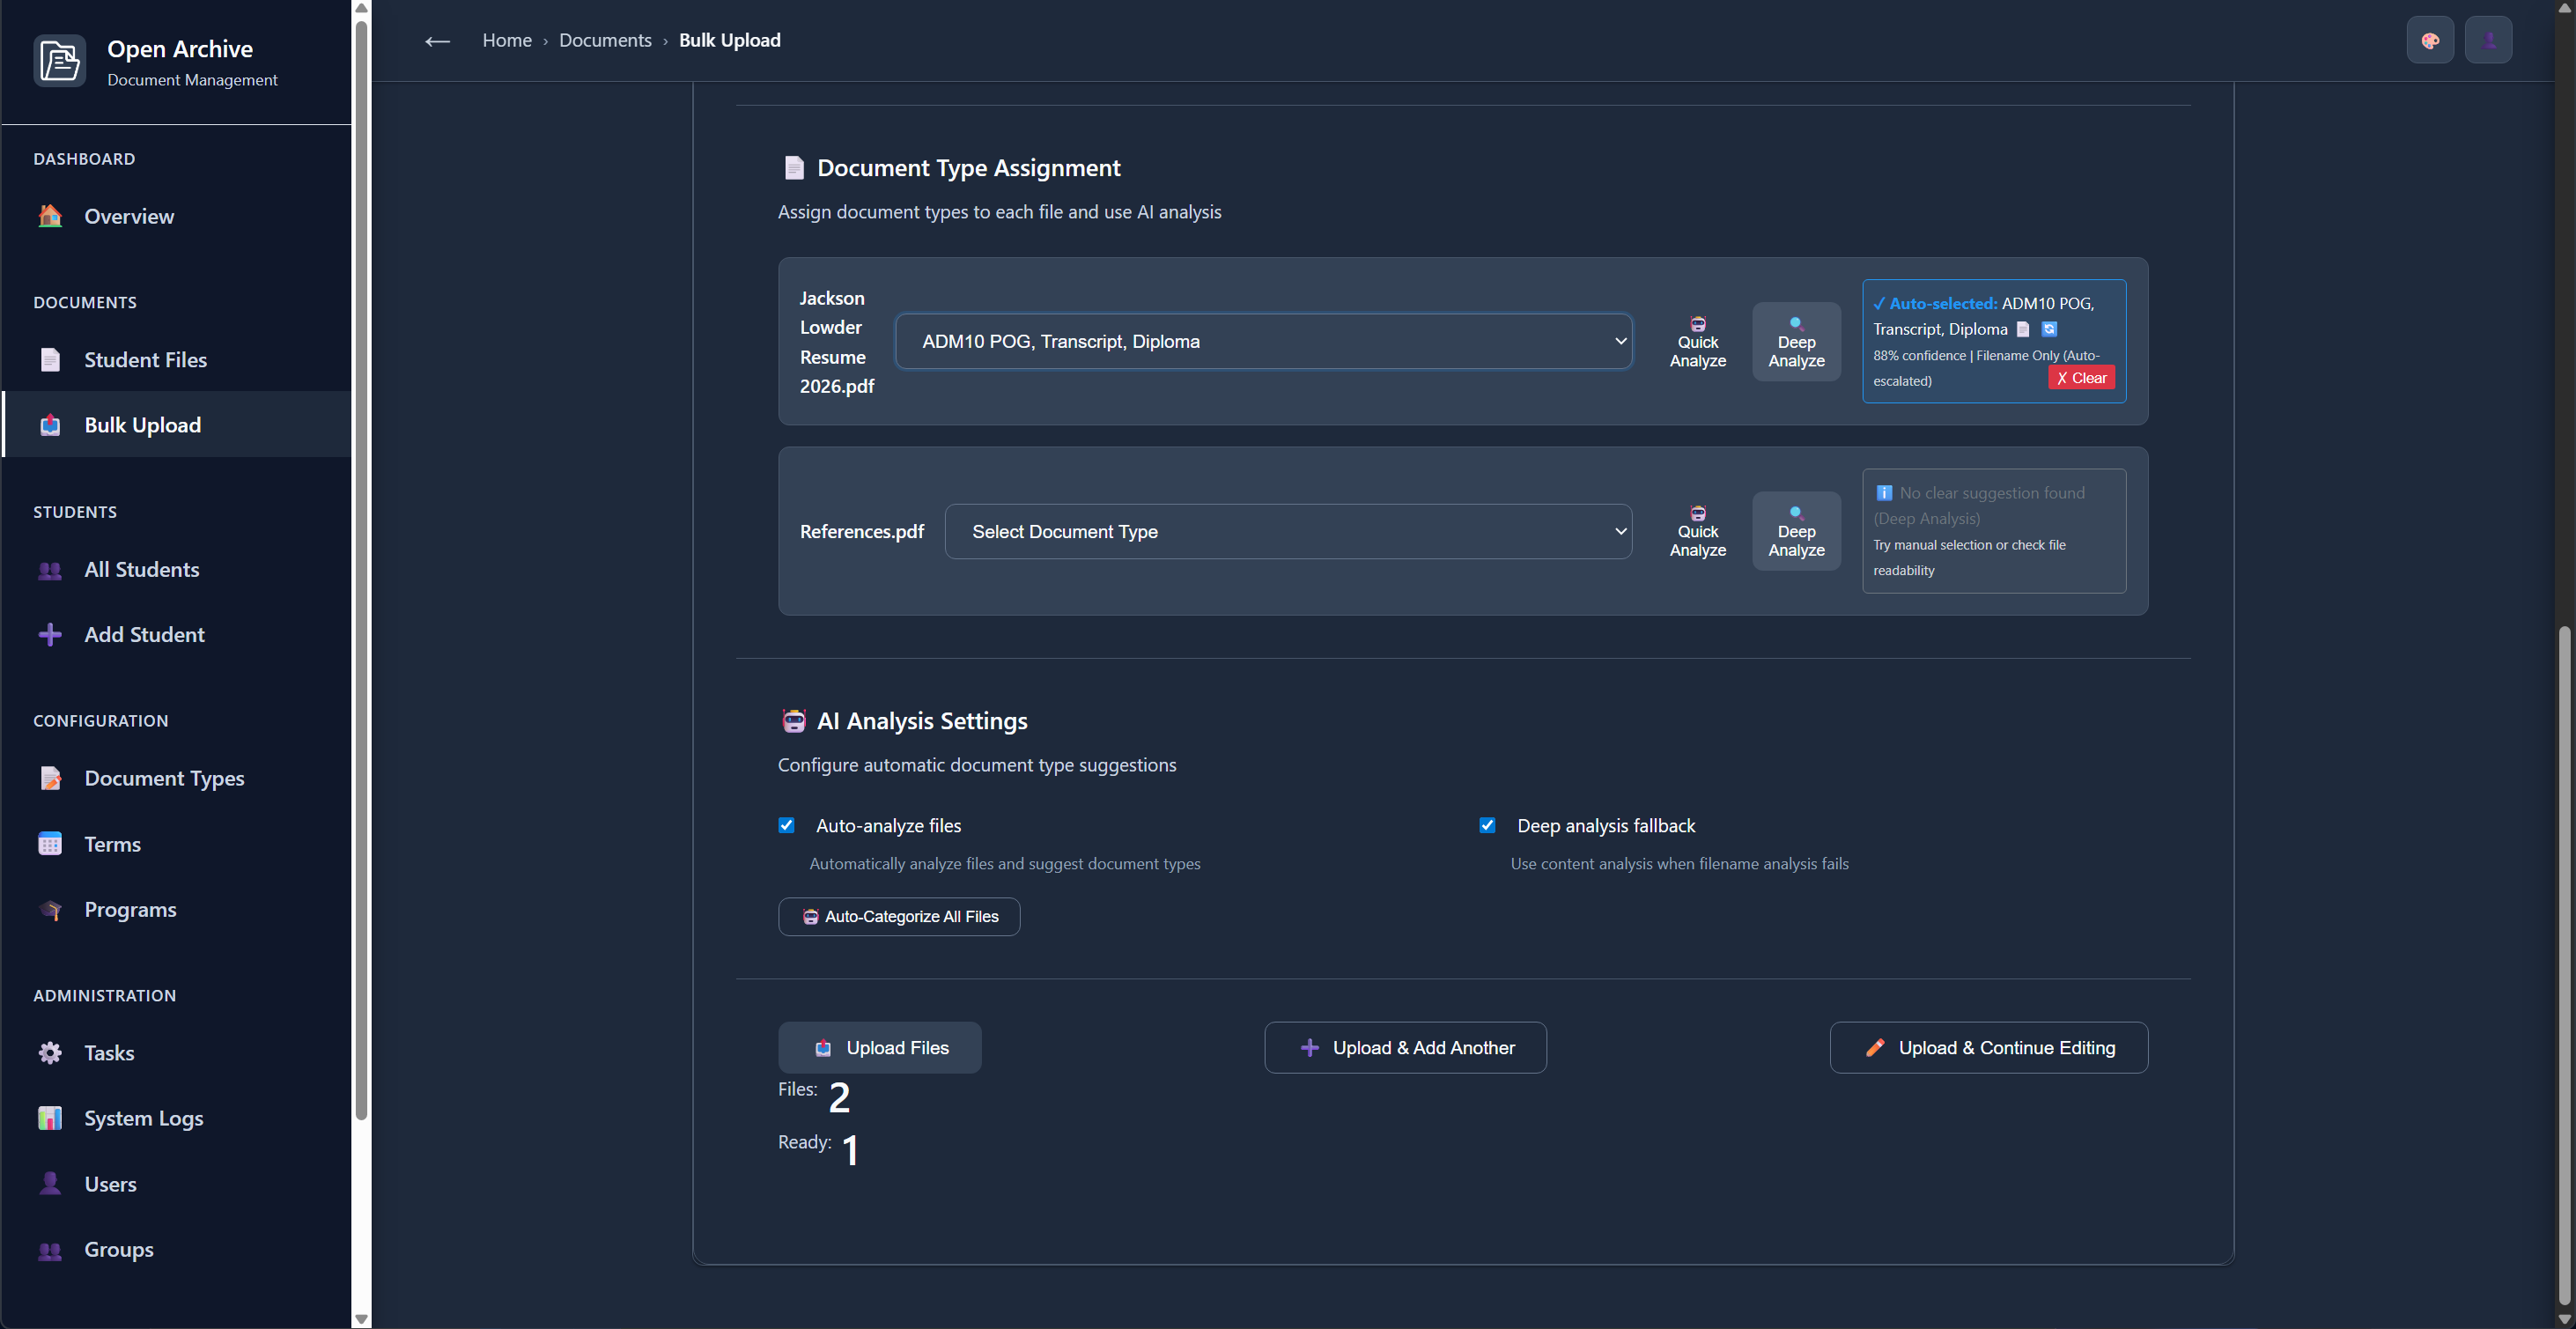Image resolution: width=2576 pixels, height=1329 pixels.
Task: Select Bulk Upload in the sidebar
Action: coord(176,425)
